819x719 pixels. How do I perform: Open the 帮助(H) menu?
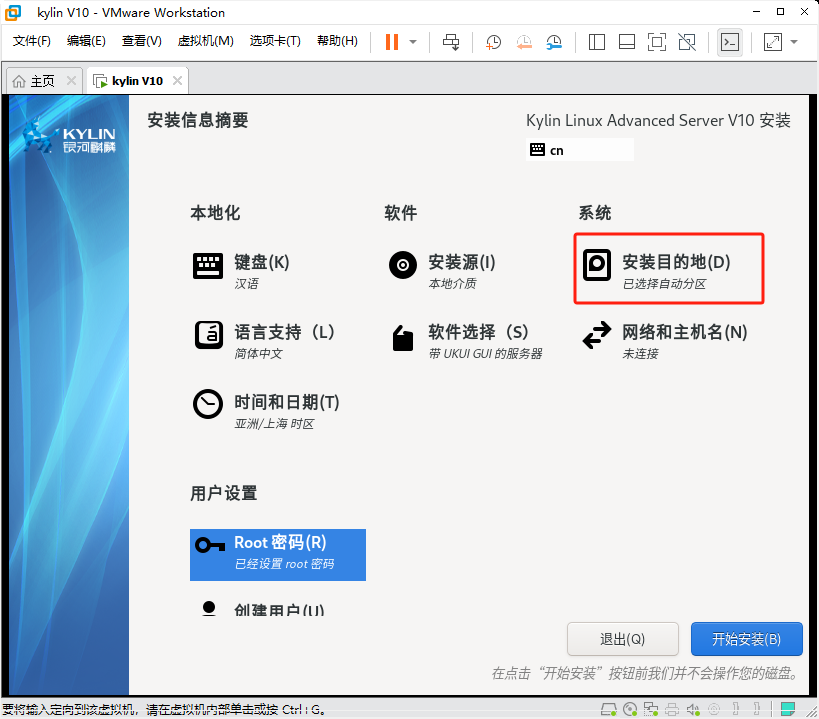337,41
